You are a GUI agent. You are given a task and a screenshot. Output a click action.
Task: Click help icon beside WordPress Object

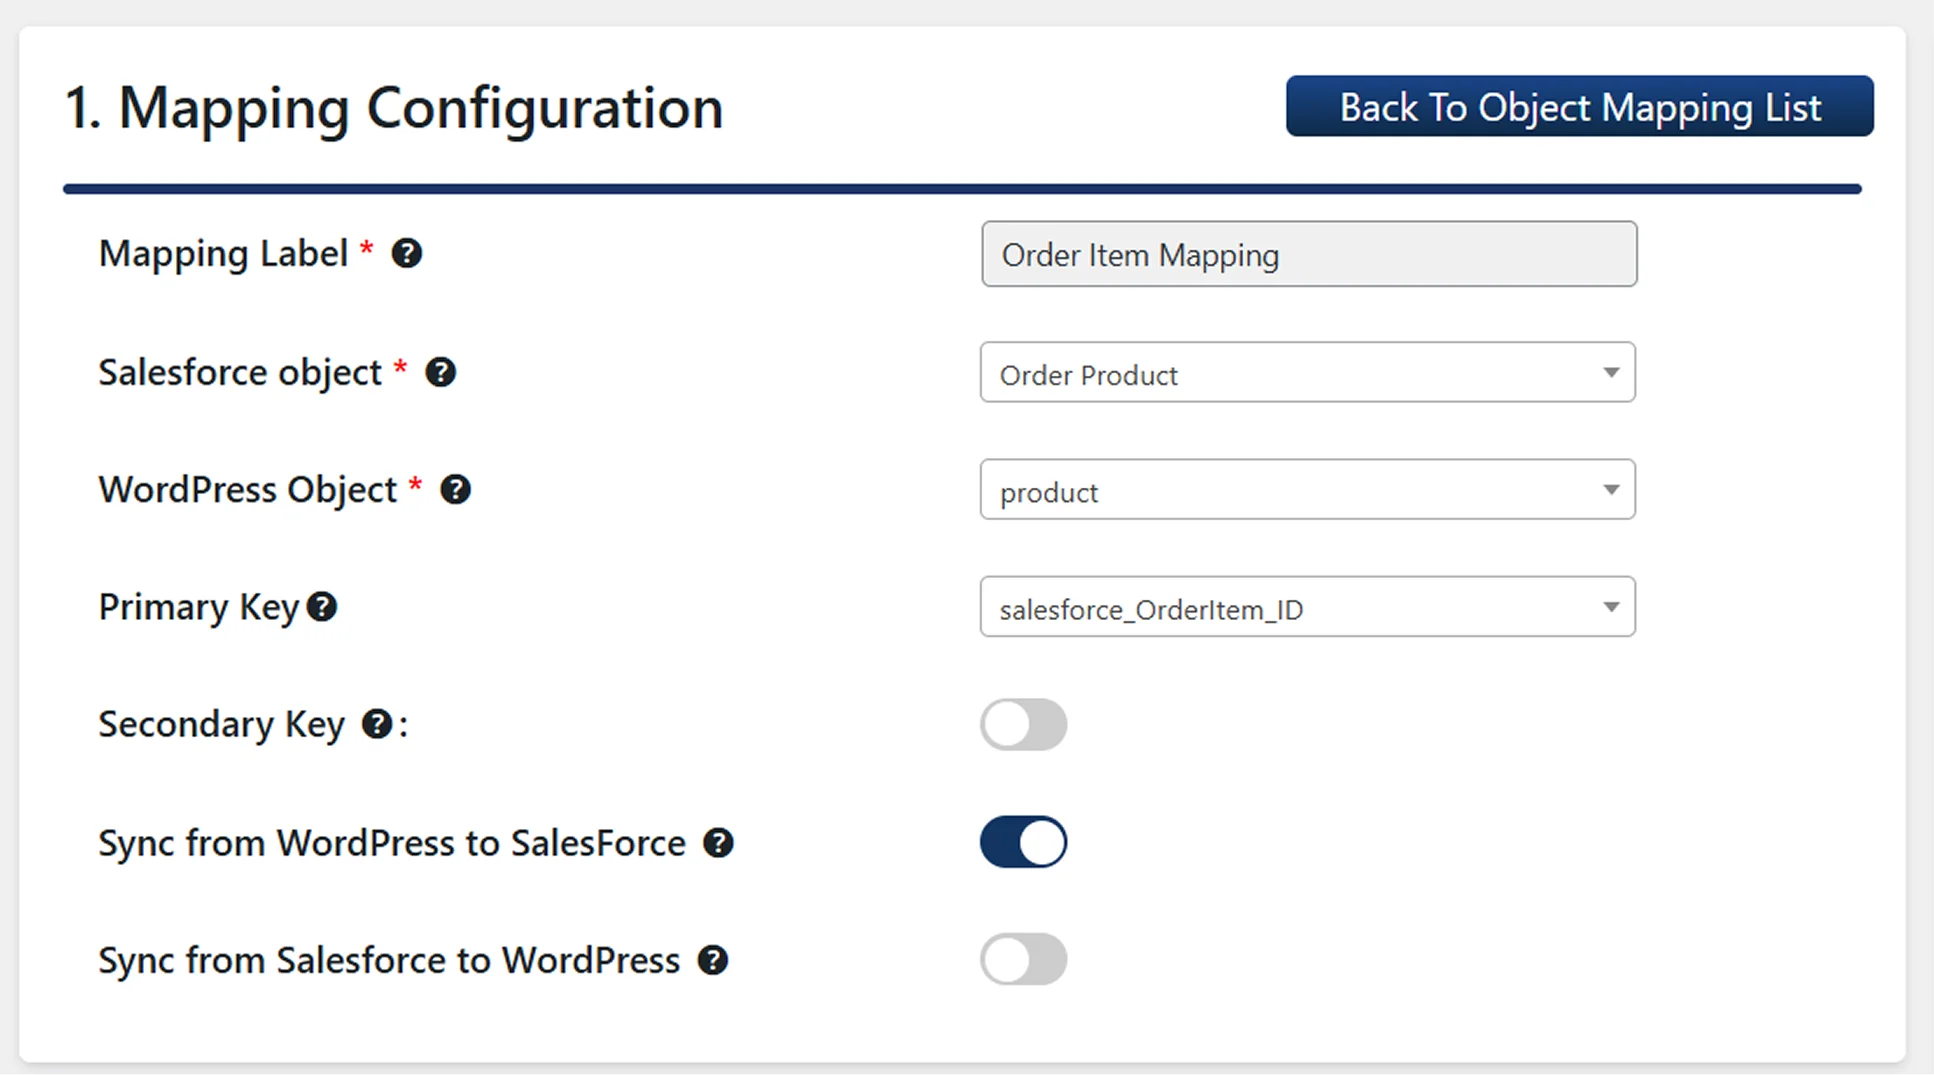[455, 490]
